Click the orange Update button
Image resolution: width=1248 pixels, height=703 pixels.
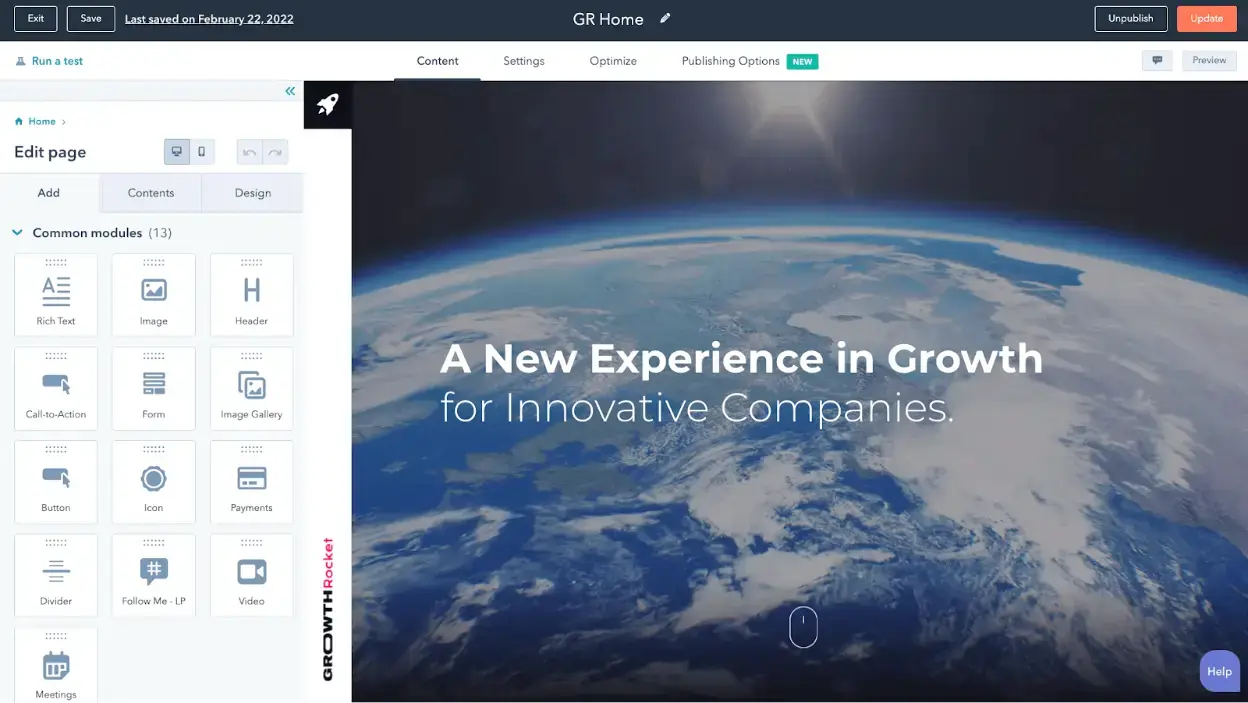[1207, 18]
